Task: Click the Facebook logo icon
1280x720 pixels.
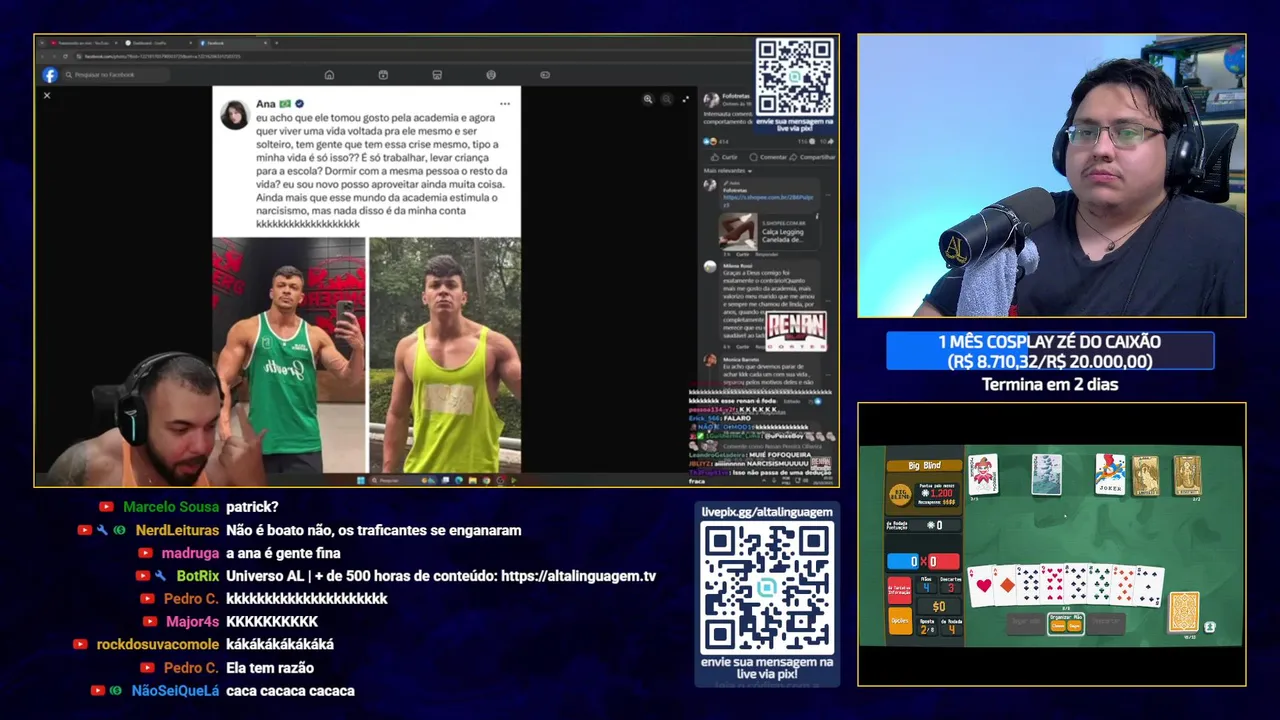Action: click(x=50, y=75)
